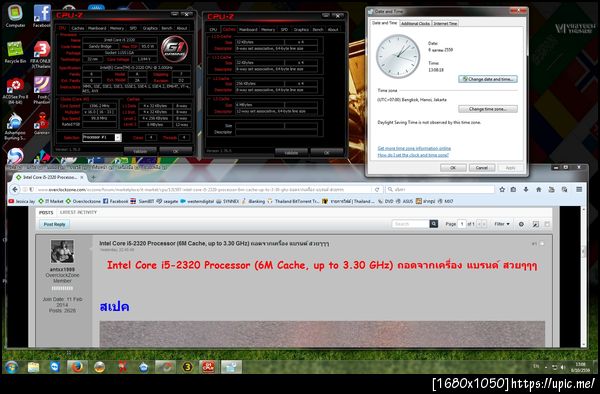Click Change time zone button
The height and width of the screenshot is (394, 600).
point(488,109)
